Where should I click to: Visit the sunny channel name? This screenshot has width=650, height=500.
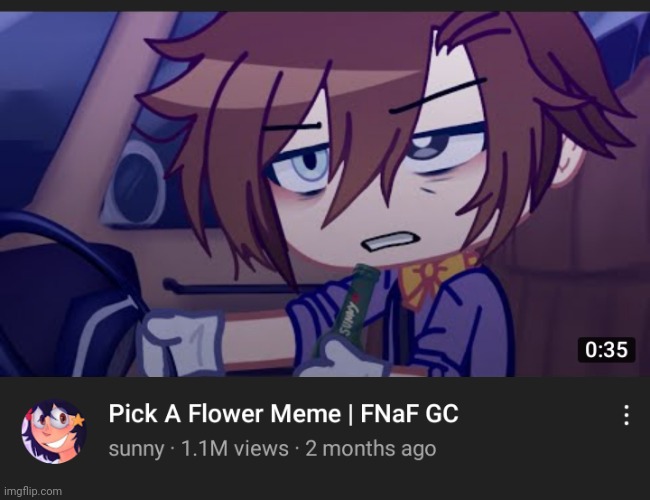[136, 449]
